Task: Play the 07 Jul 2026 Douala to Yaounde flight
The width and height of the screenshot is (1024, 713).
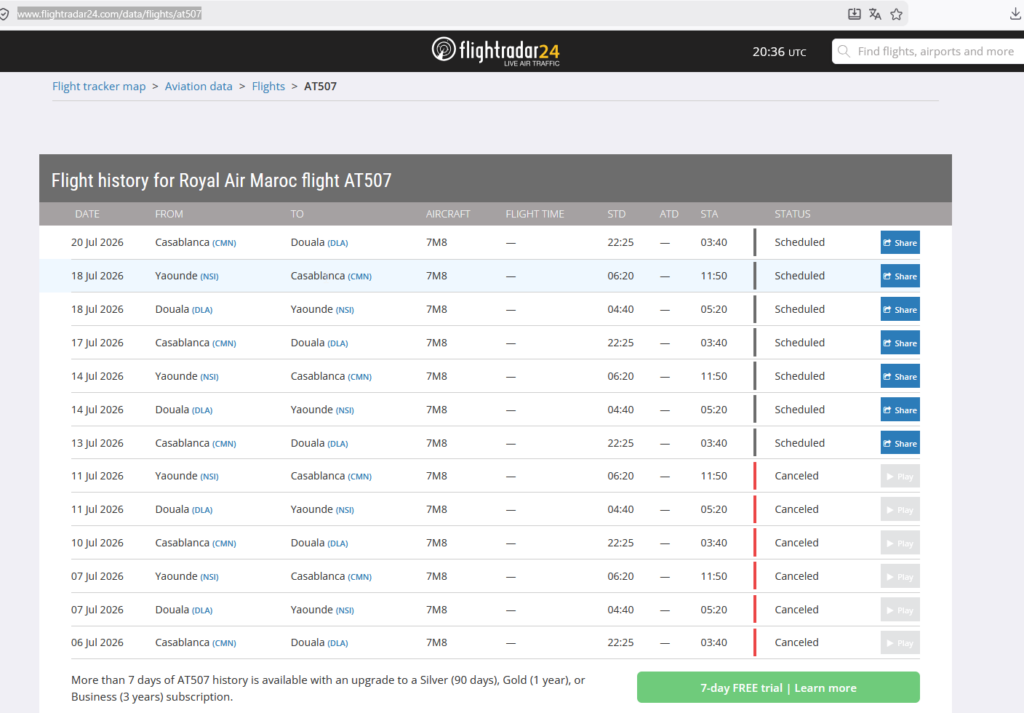Action: click(x=900, y=610)
